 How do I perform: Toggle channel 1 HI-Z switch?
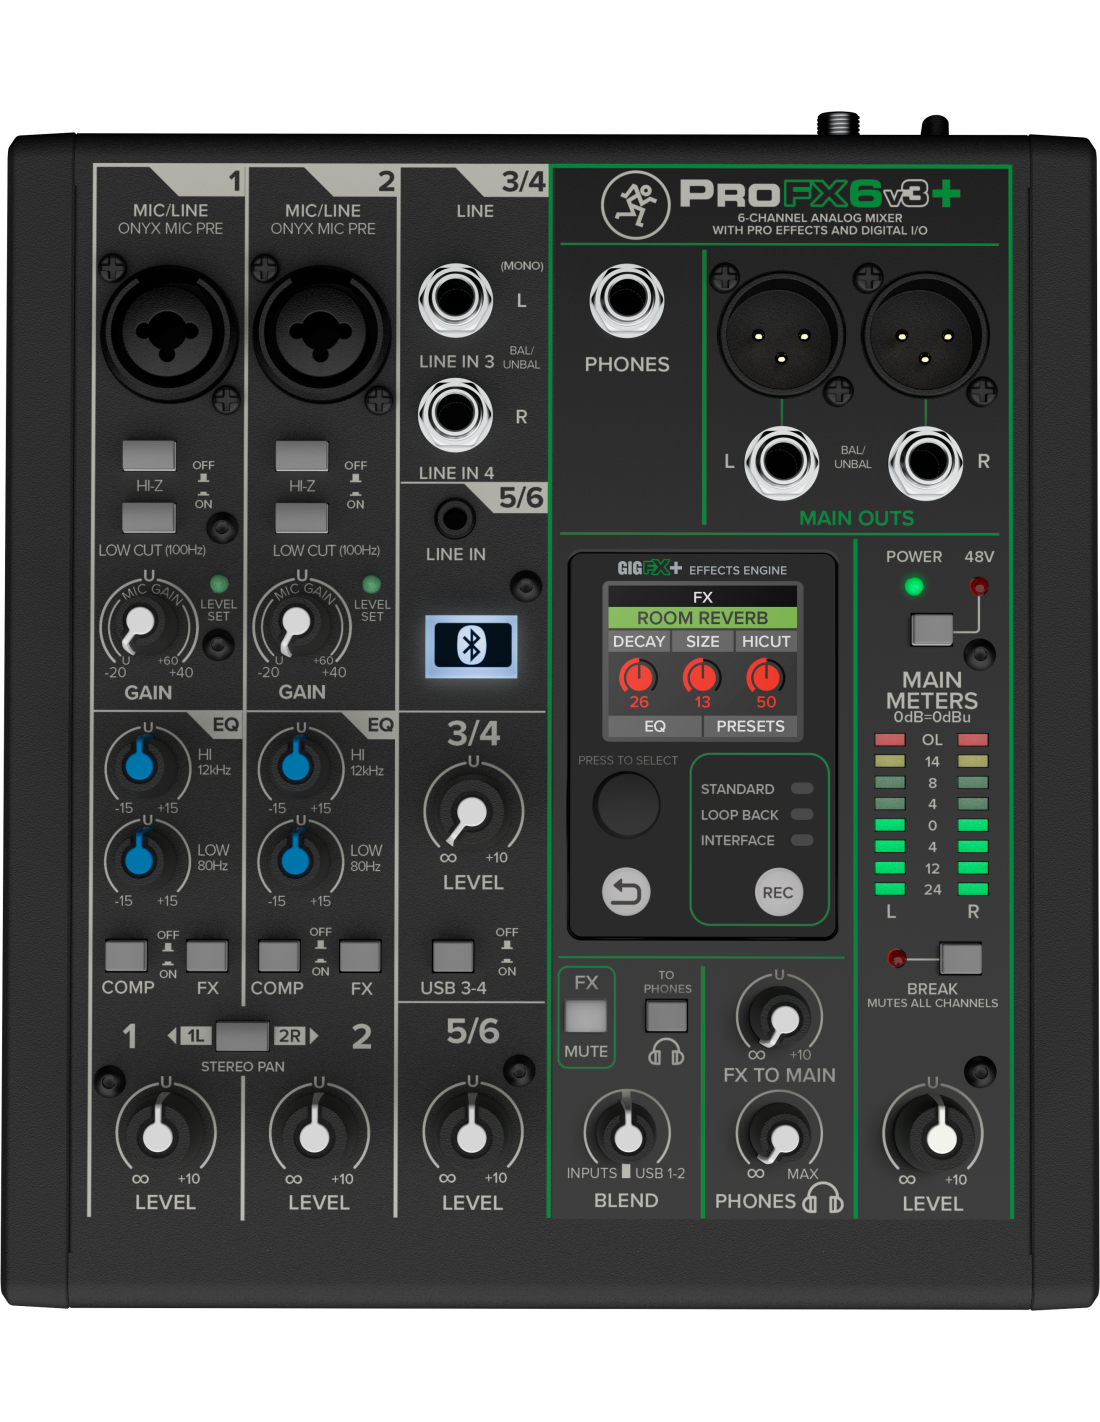click(x=149, y=455)
